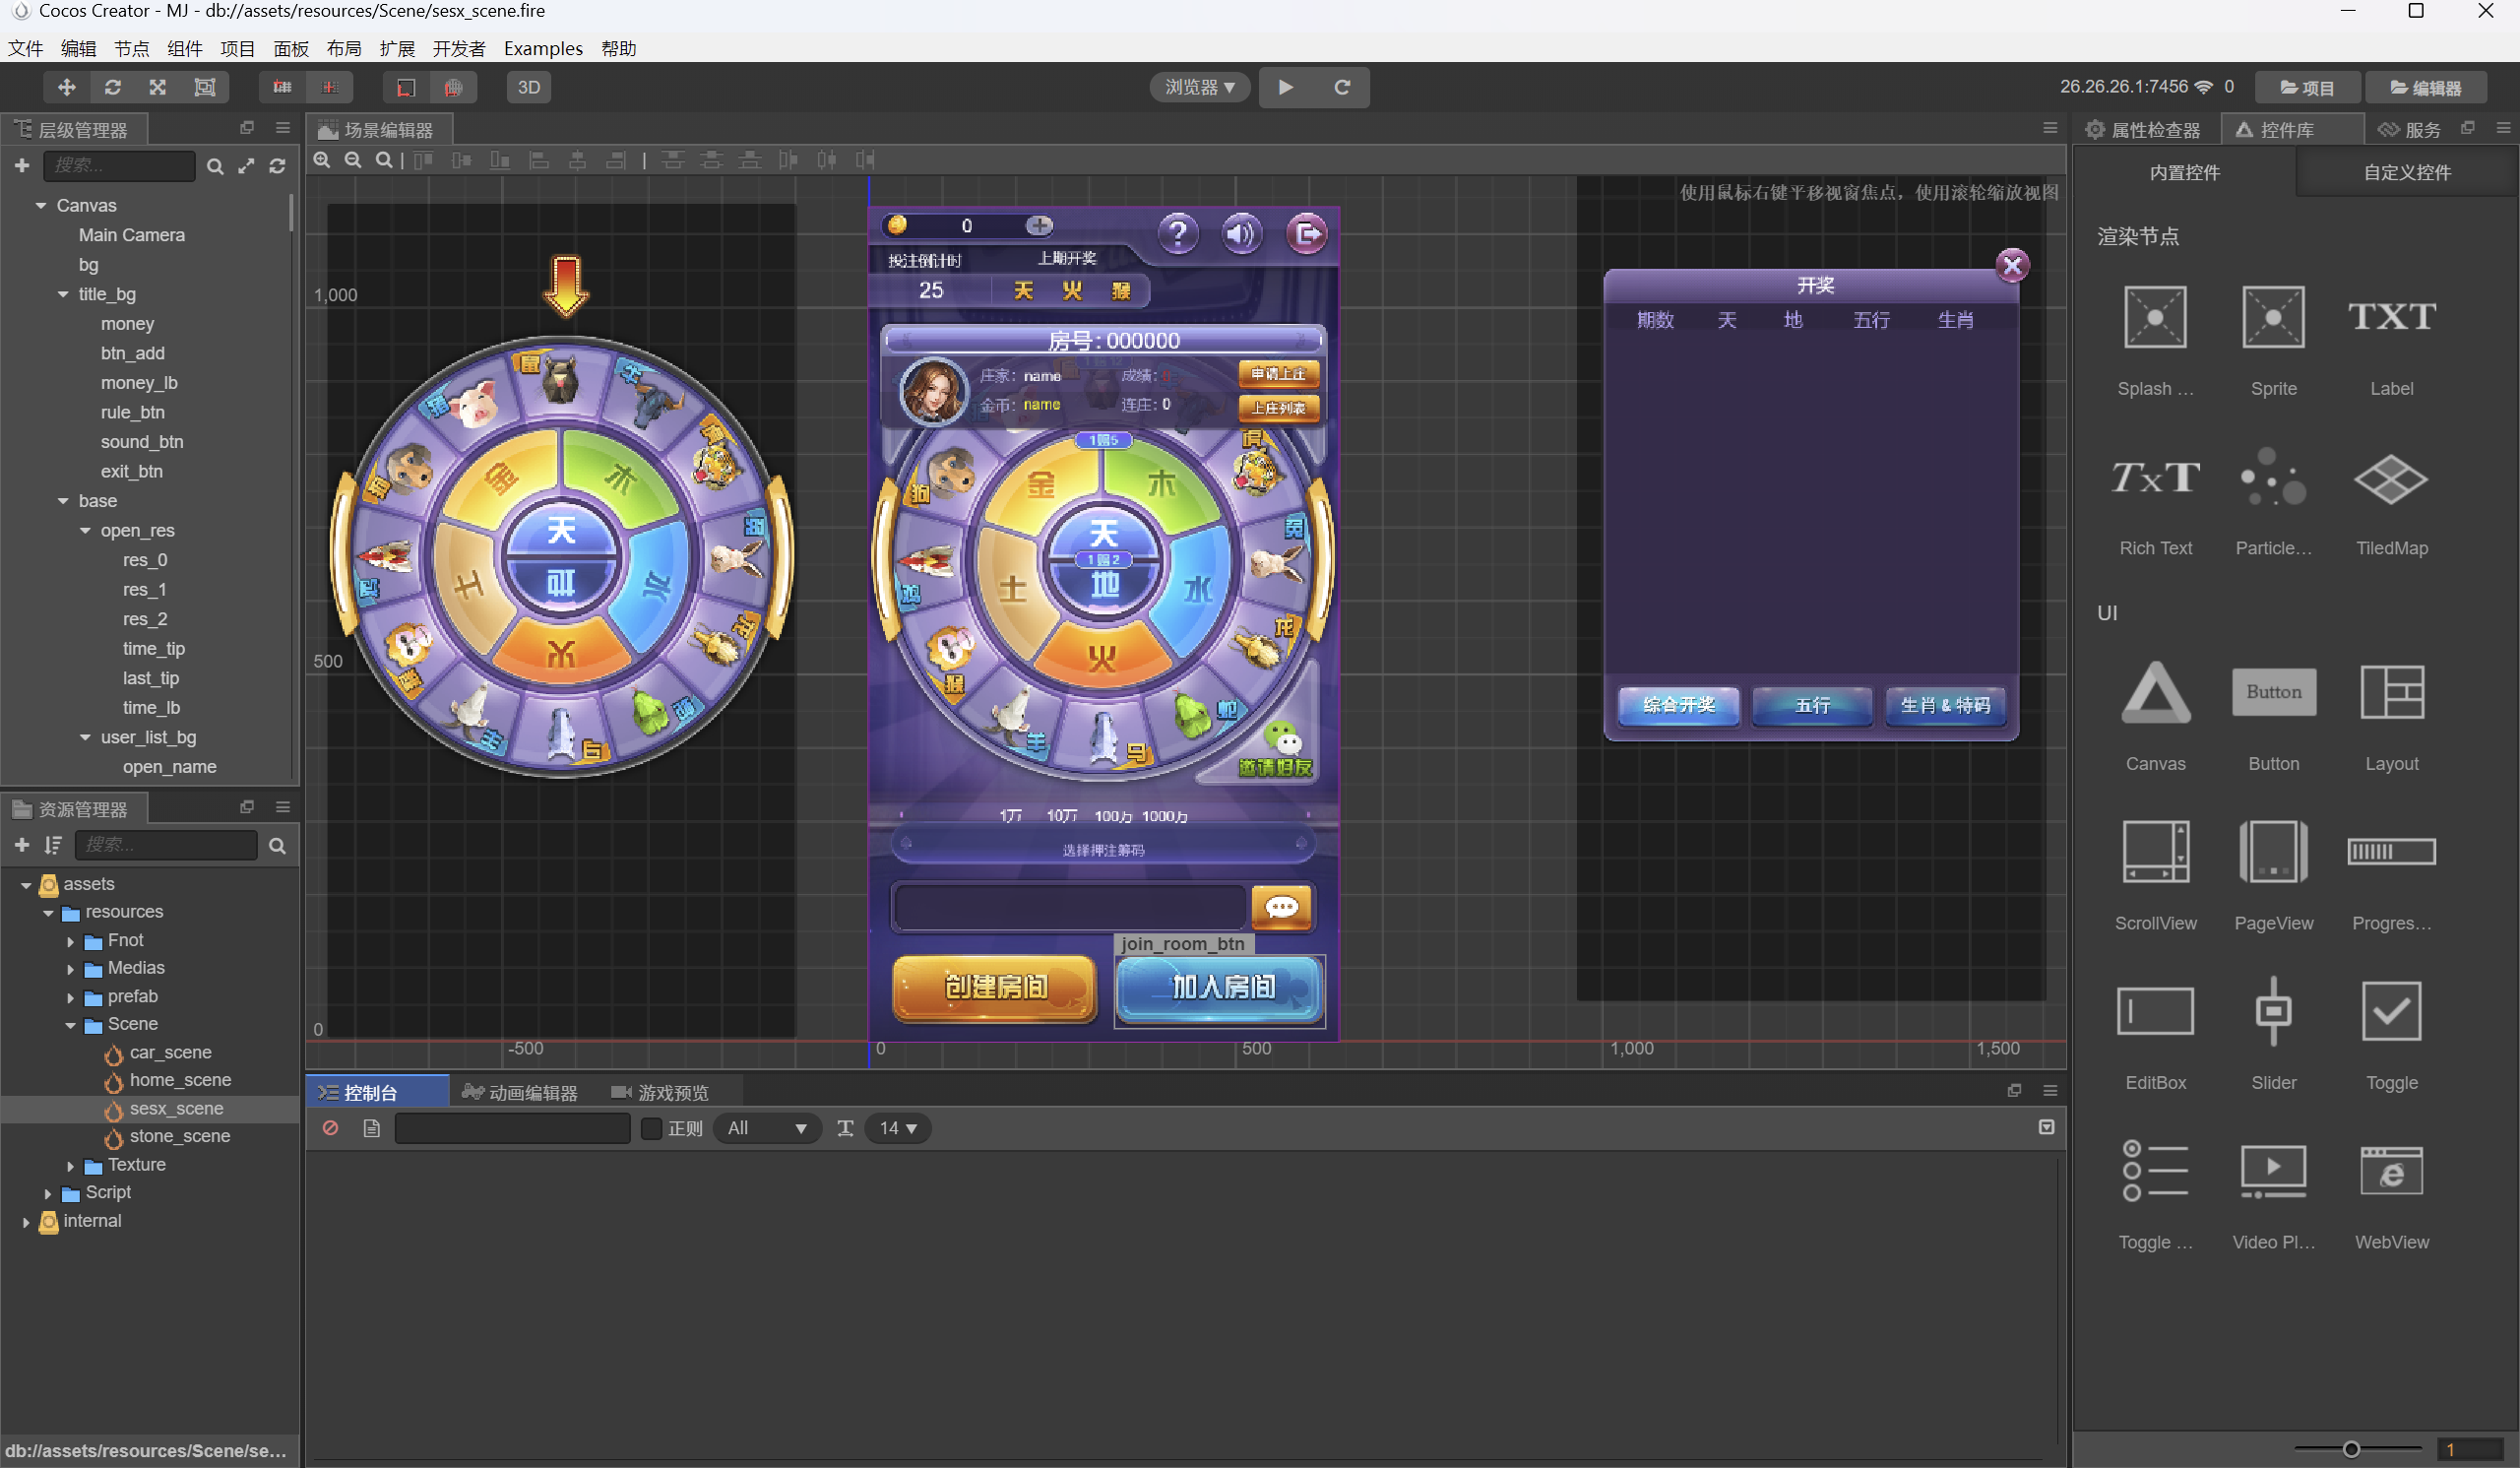Open the 自定义控件 tab
The image size is (2520, 1468).
pyautogui.click(x=2406, y=172)
